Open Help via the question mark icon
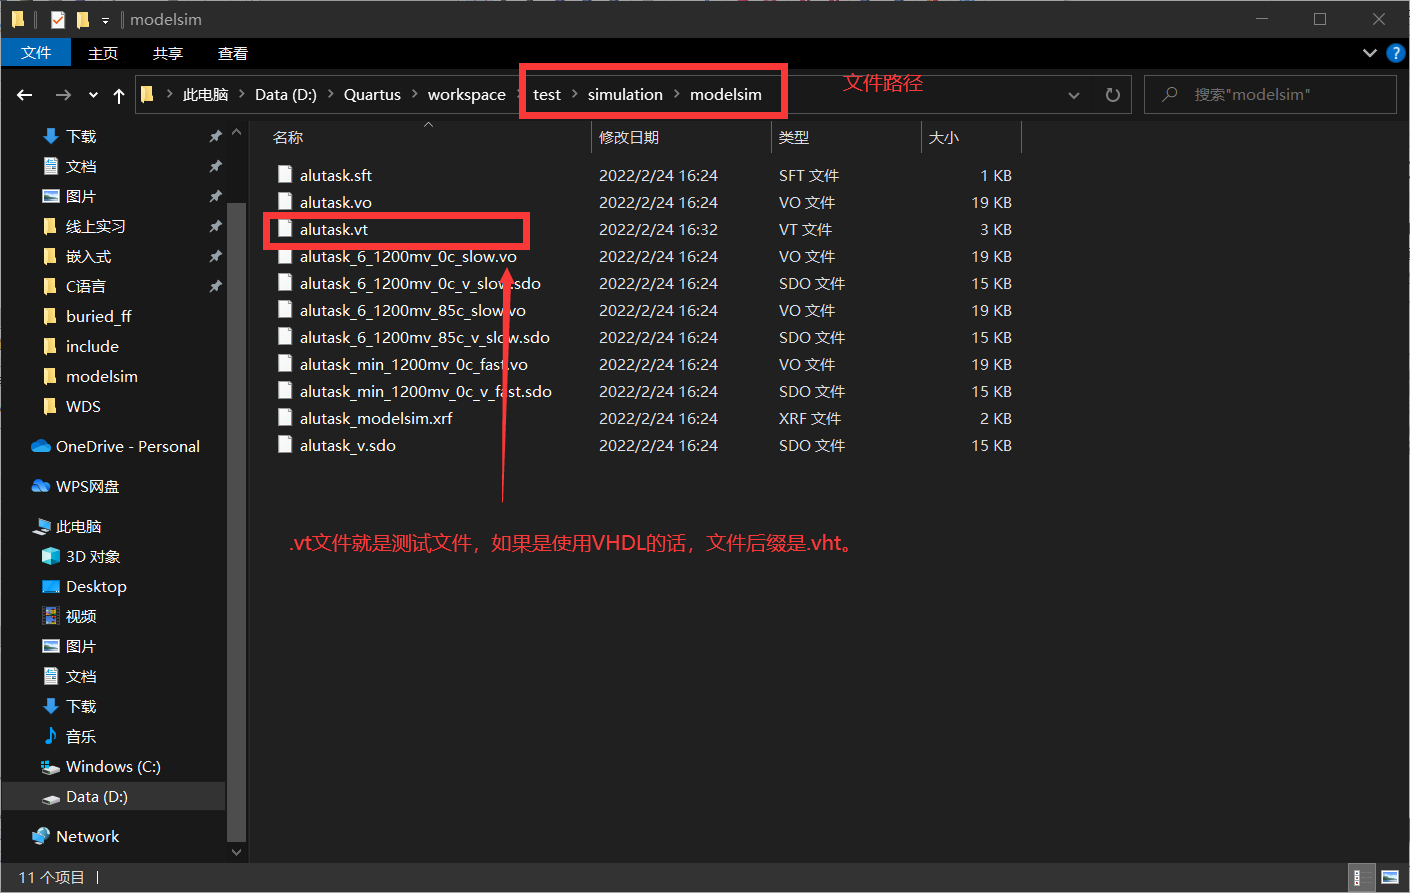This screenshot has width=1410, height=893. 1396,53
